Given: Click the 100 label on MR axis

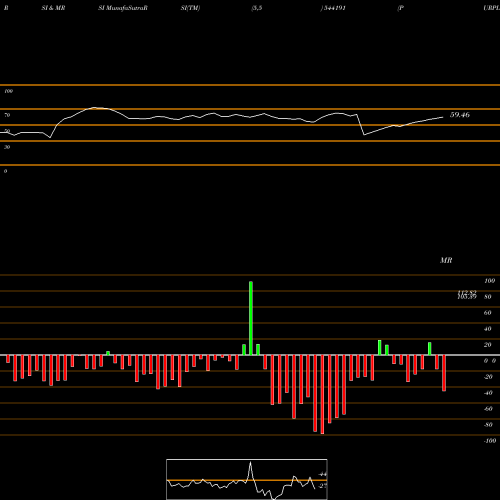Looking at the screenshot, I should pos(489,281).
